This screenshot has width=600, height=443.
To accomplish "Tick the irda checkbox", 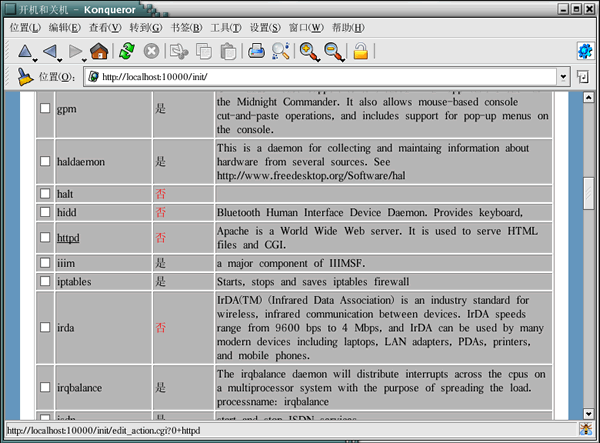I will tap(45, 327).
